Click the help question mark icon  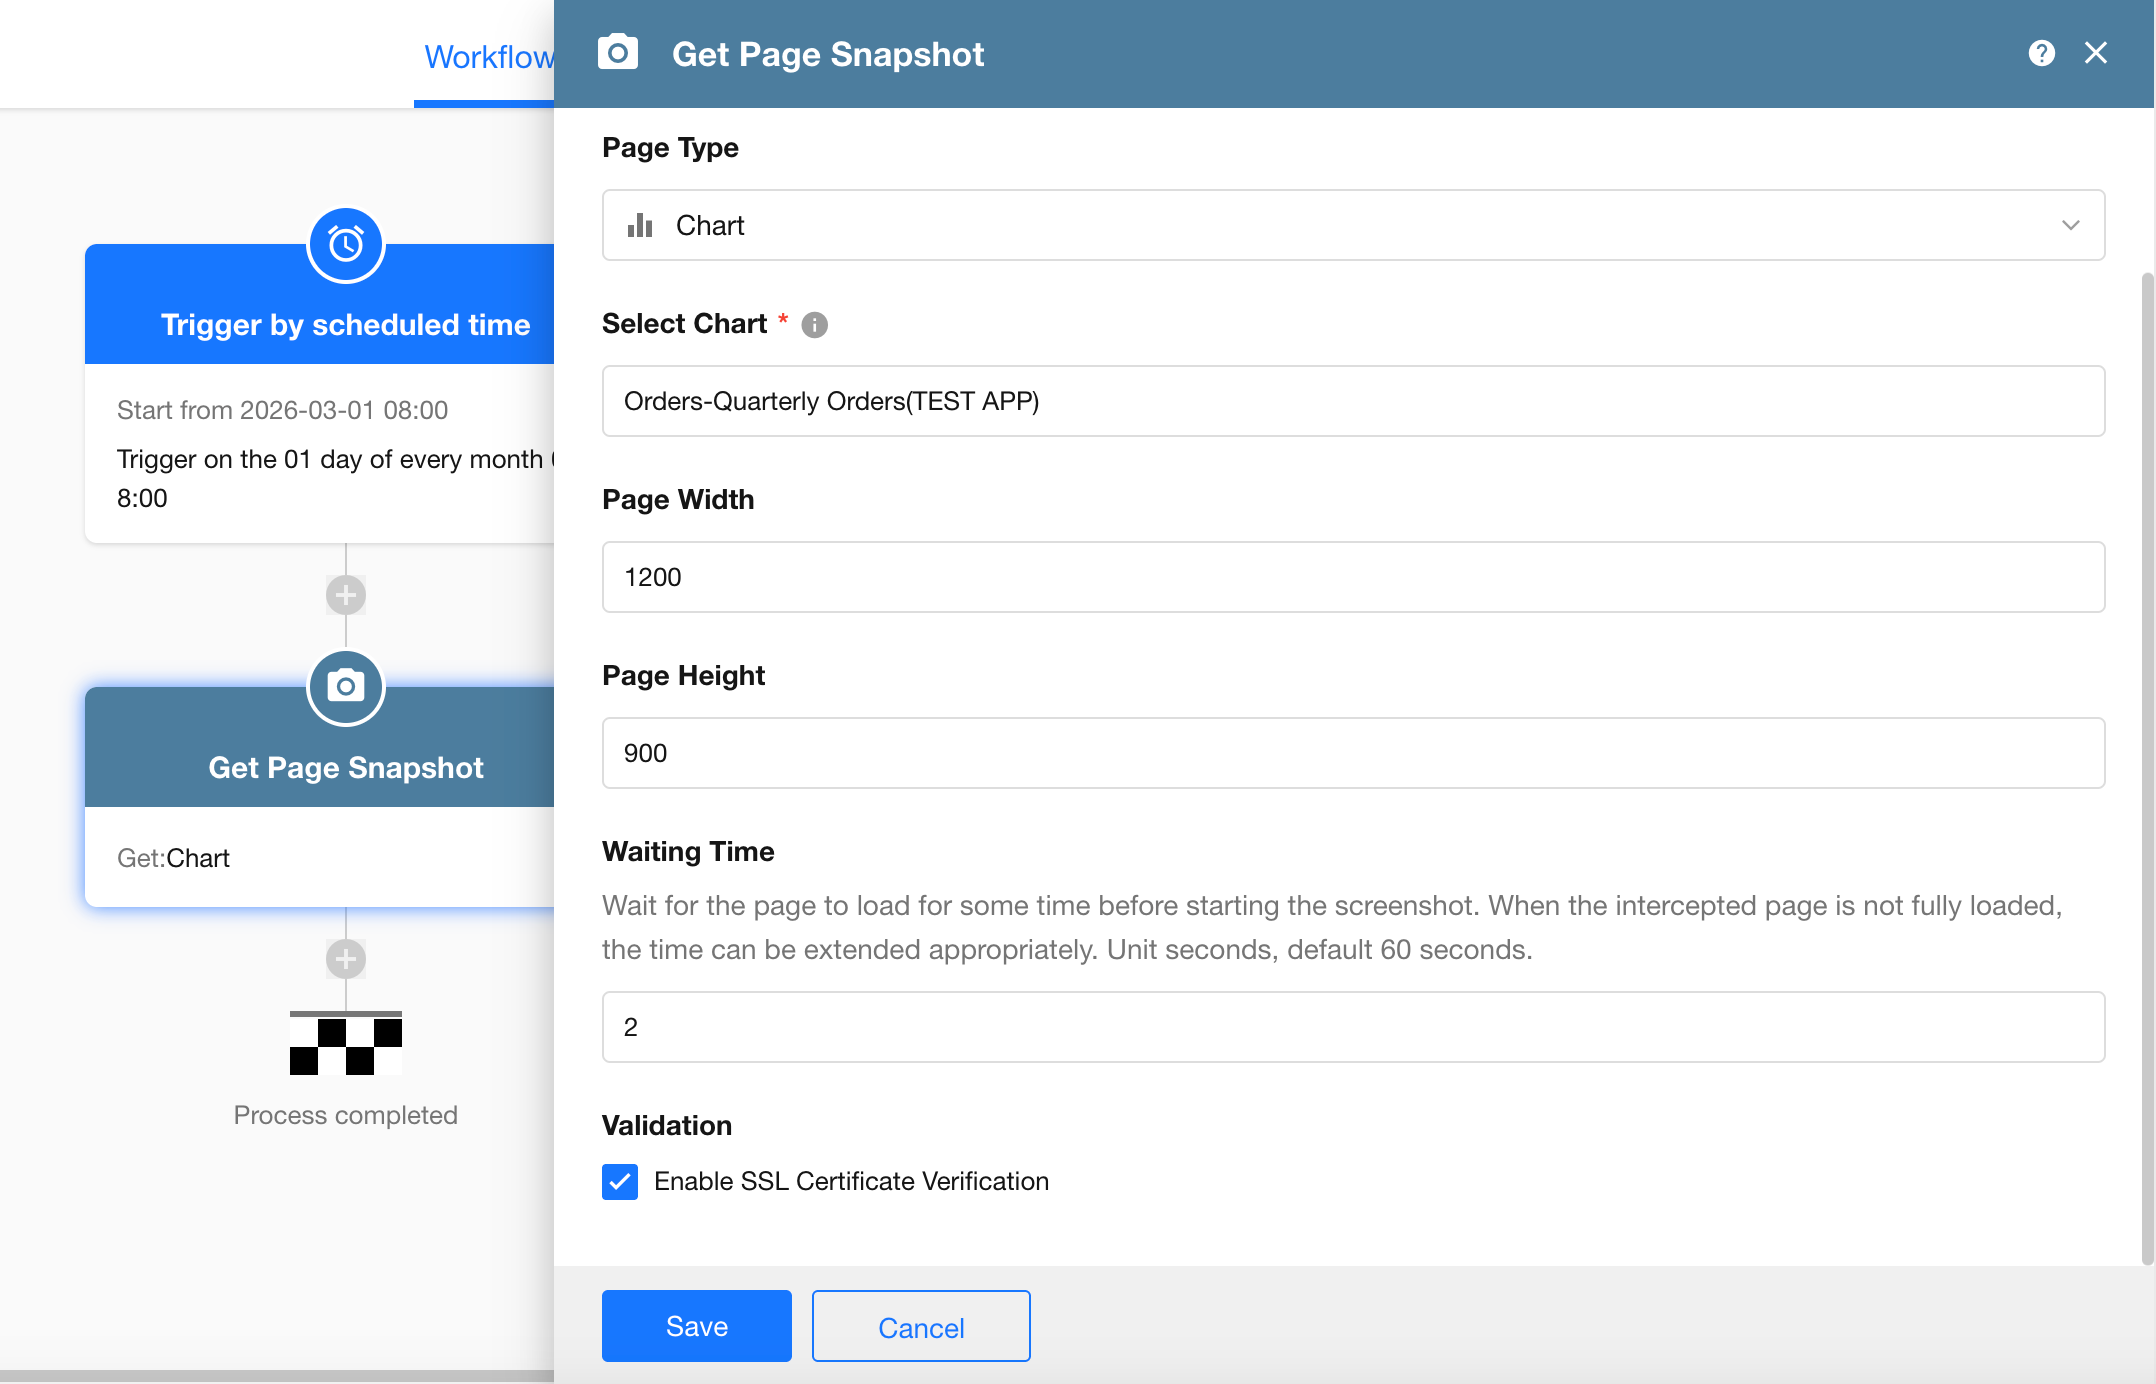click(x=2041, y=53)
